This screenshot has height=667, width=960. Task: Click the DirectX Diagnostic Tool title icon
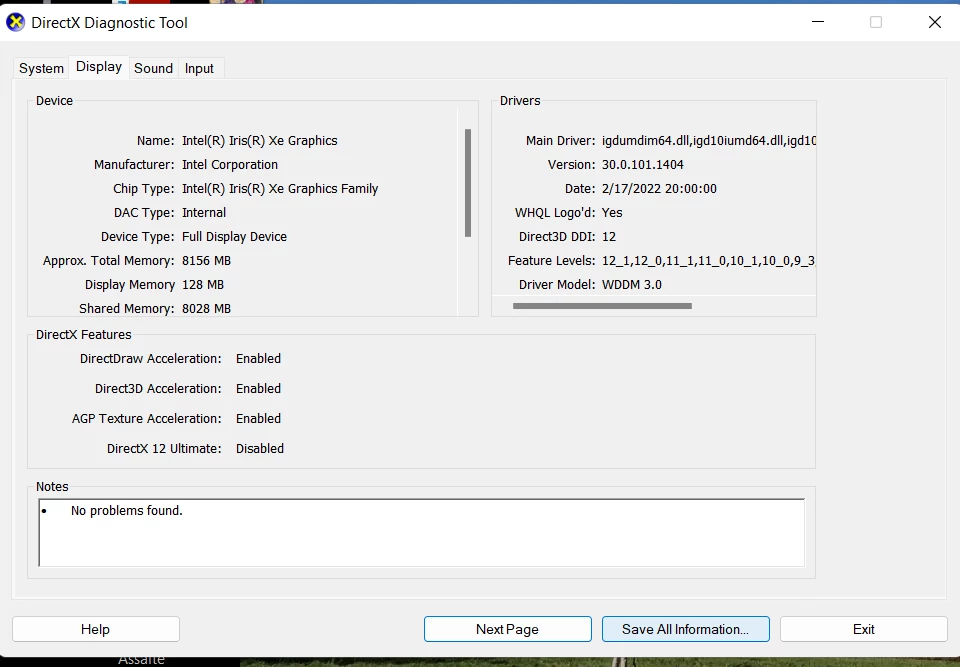point(15,23)
